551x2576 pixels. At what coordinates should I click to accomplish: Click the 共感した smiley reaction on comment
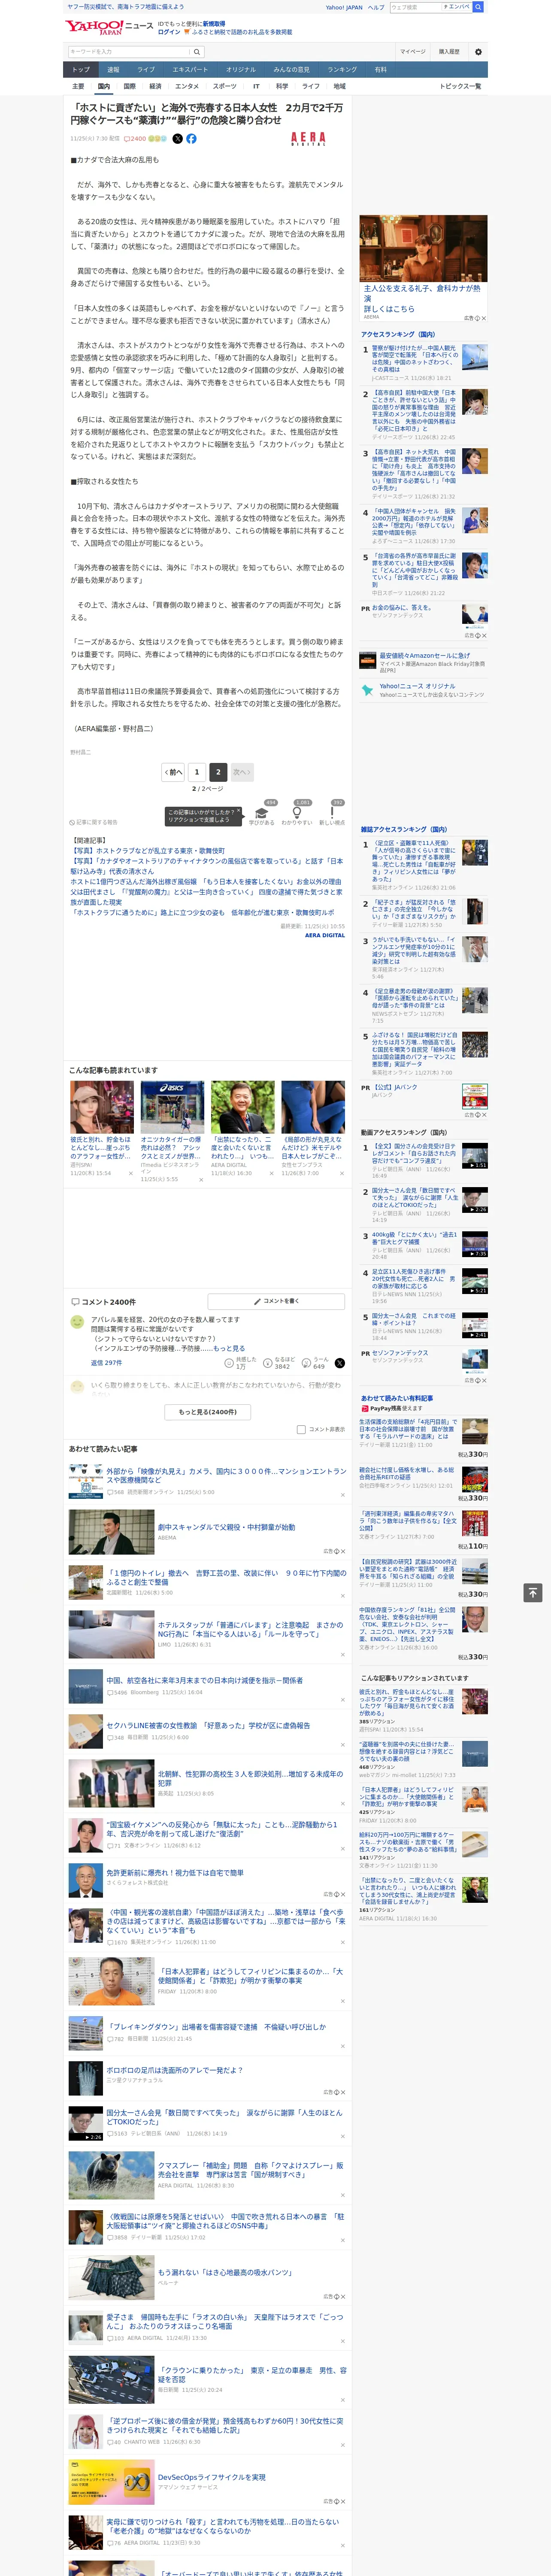click(x=242, y=1363)
